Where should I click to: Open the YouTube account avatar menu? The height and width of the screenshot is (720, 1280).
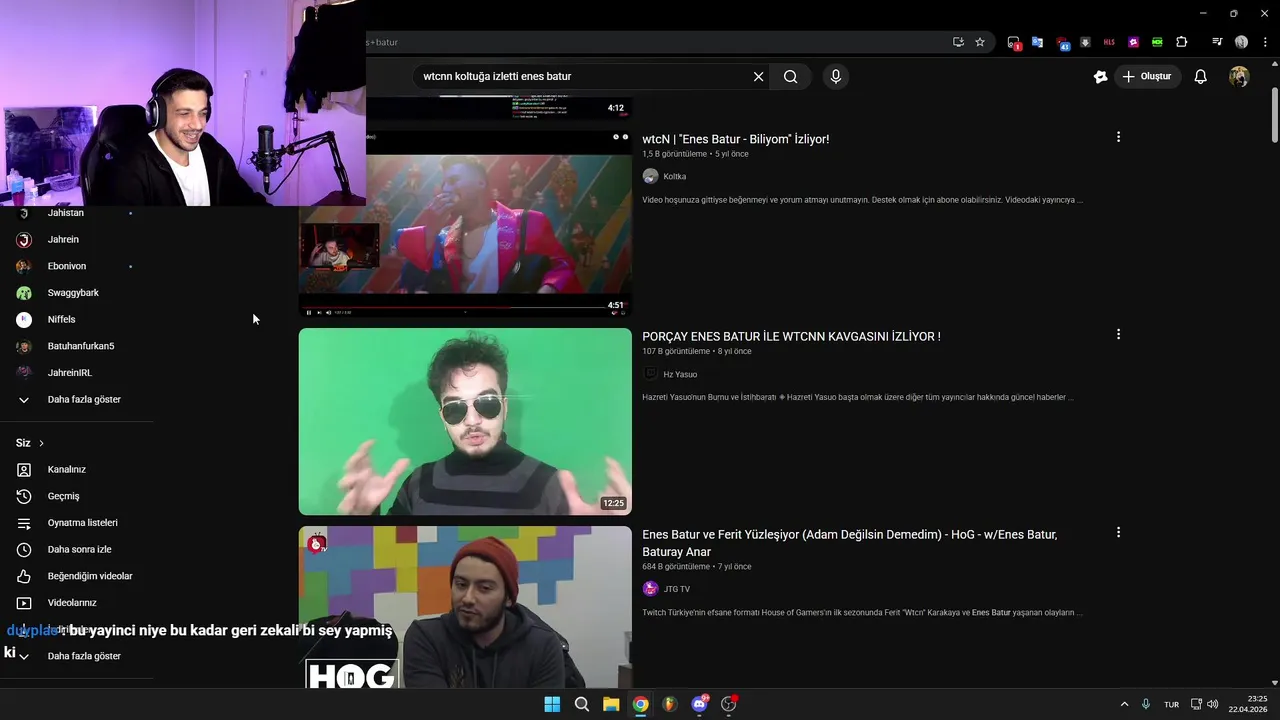tap(1239, 77)
